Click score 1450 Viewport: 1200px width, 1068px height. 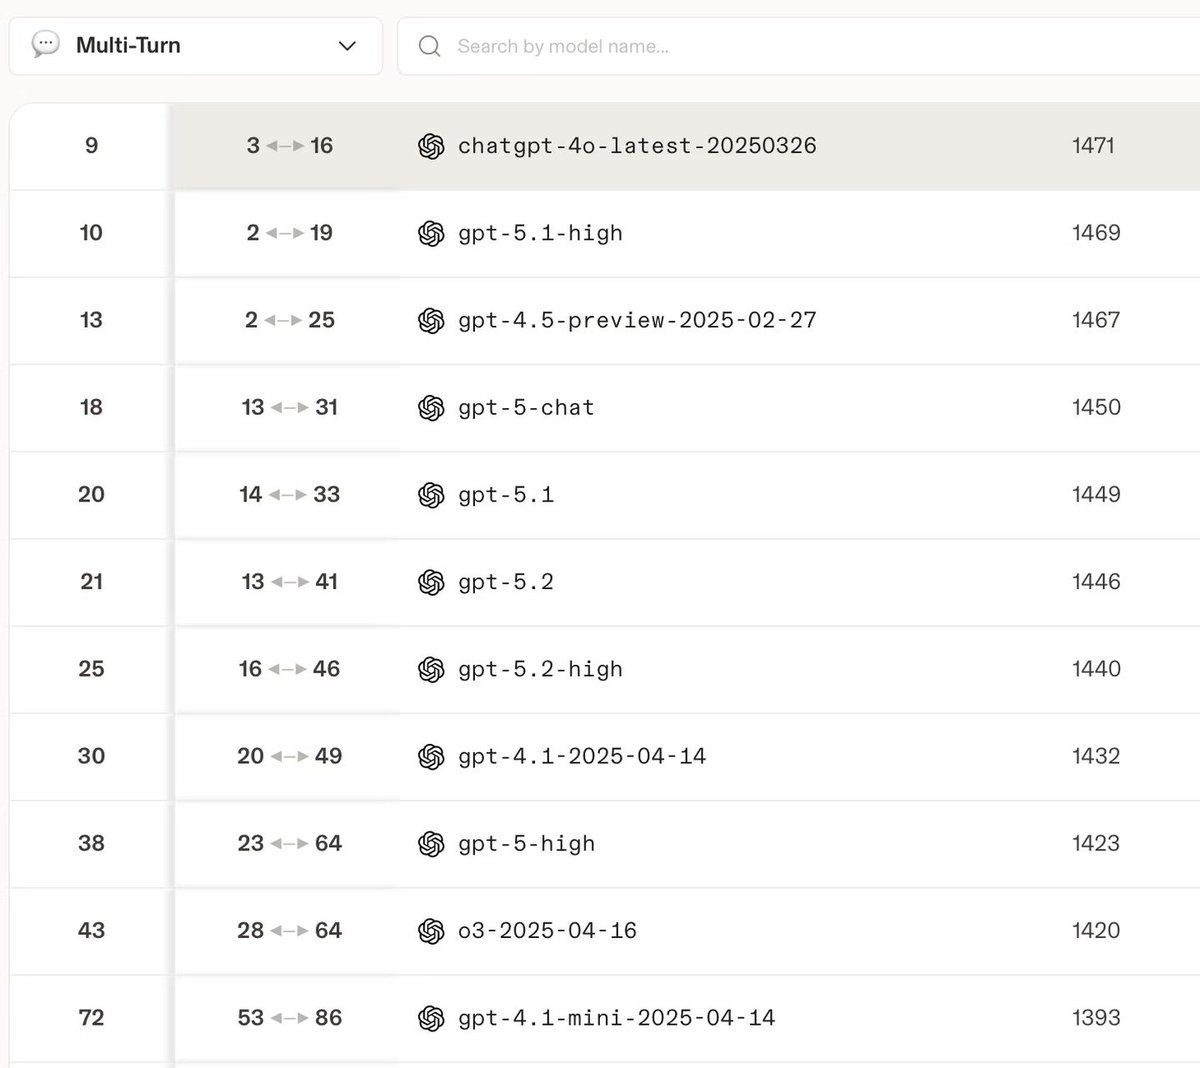click(1096, 407)
